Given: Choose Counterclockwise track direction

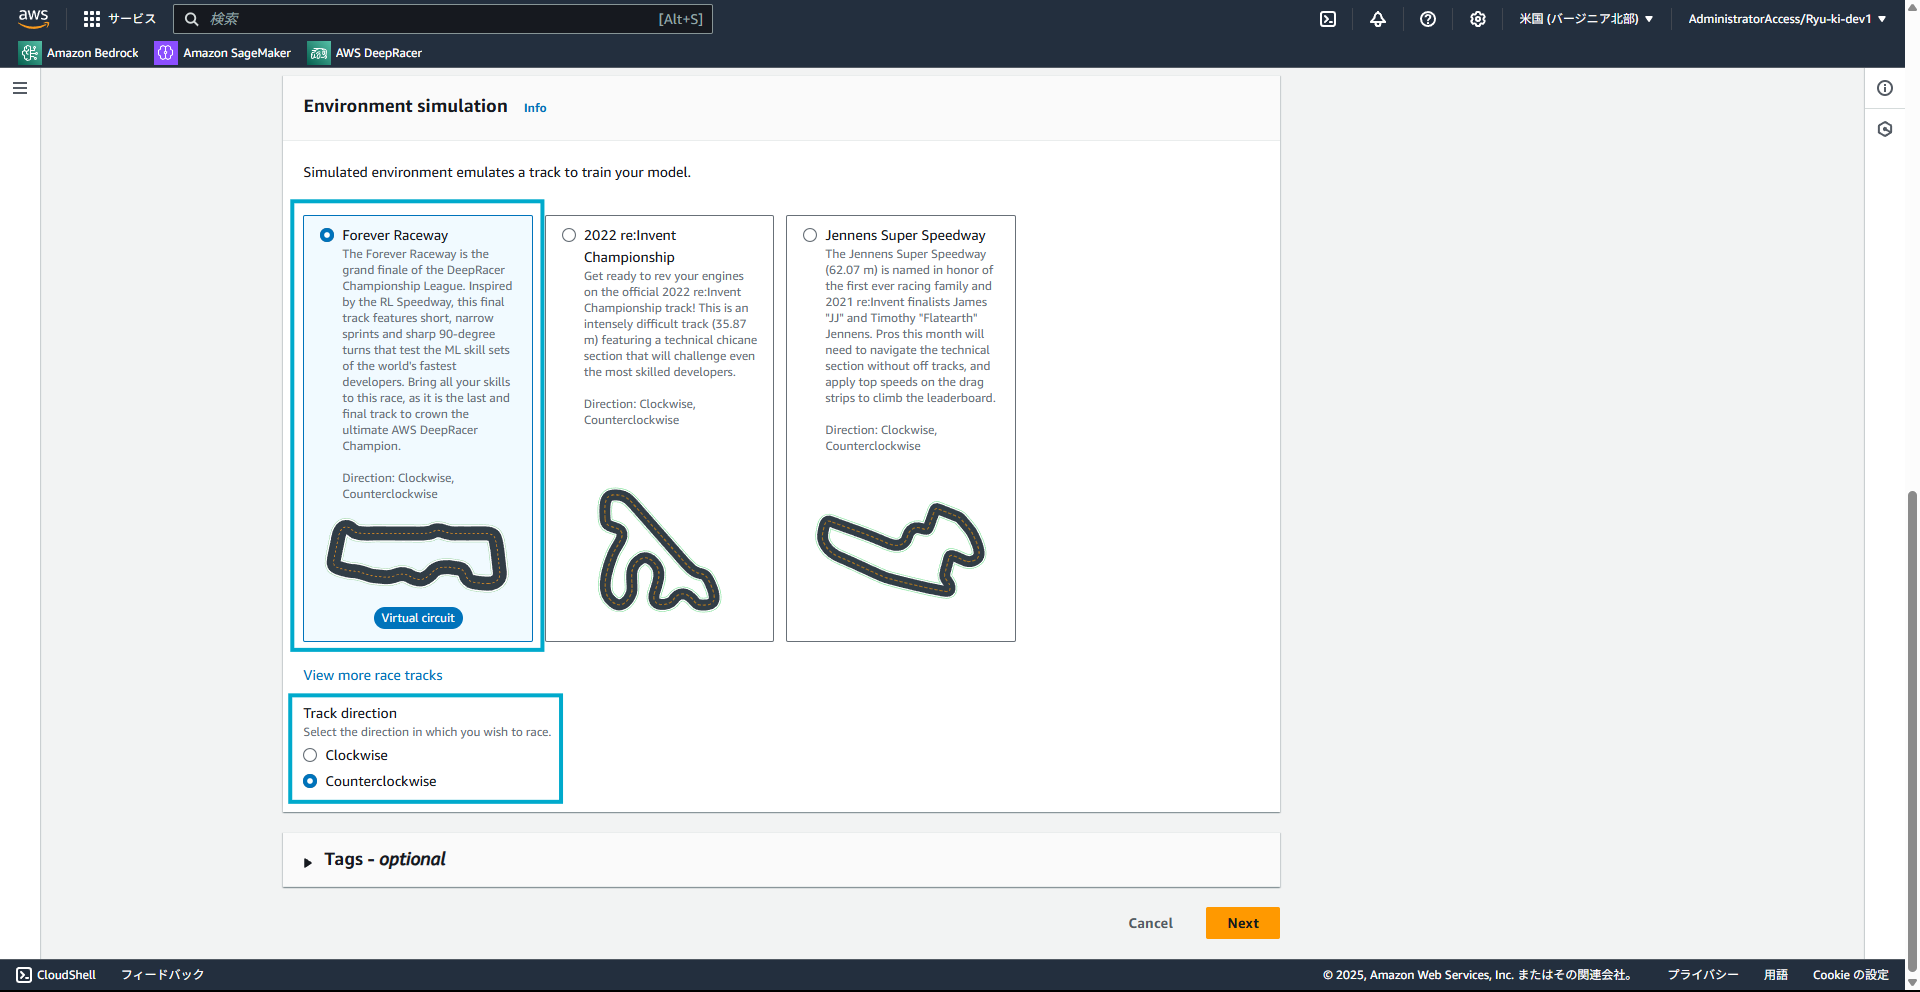Looking at the screenshot, I should (310, 781).
